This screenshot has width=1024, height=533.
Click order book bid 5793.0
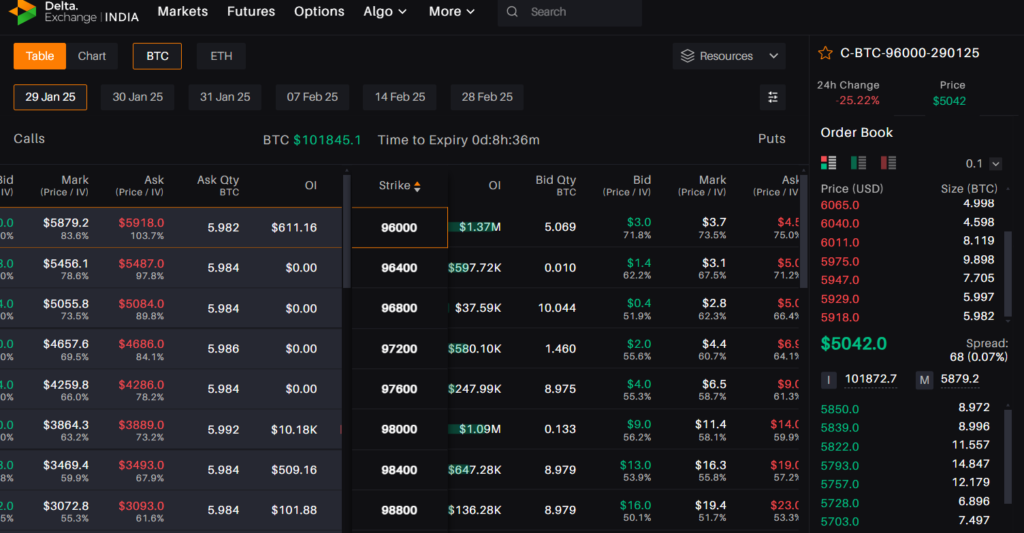[x=840, y=466]
